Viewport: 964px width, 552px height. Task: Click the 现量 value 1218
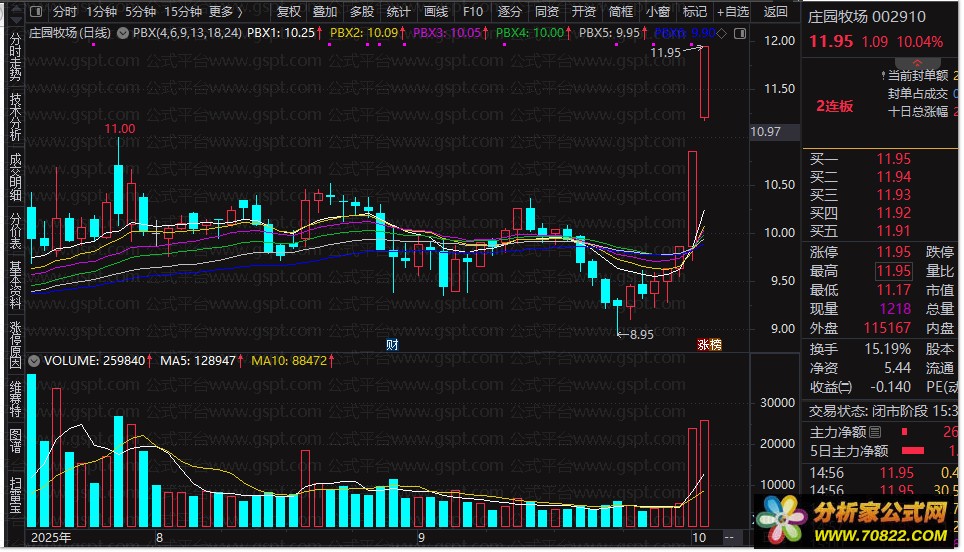click(895, 309)
